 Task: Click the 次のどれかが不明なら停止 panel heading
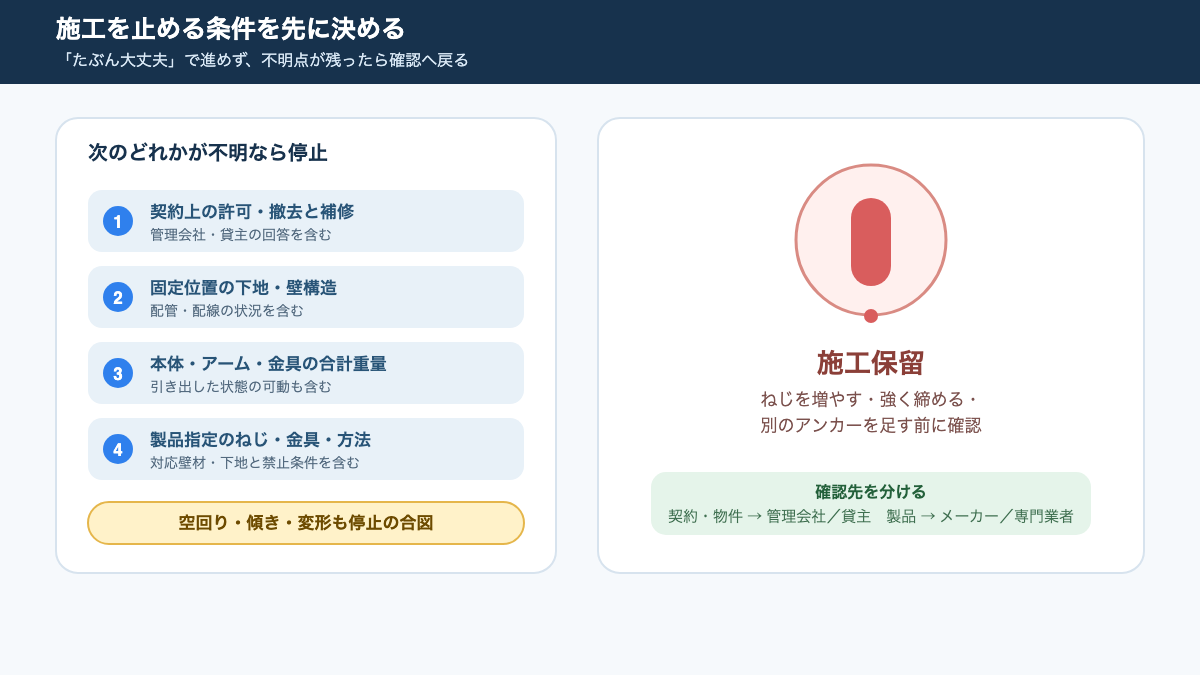point(208,153)
